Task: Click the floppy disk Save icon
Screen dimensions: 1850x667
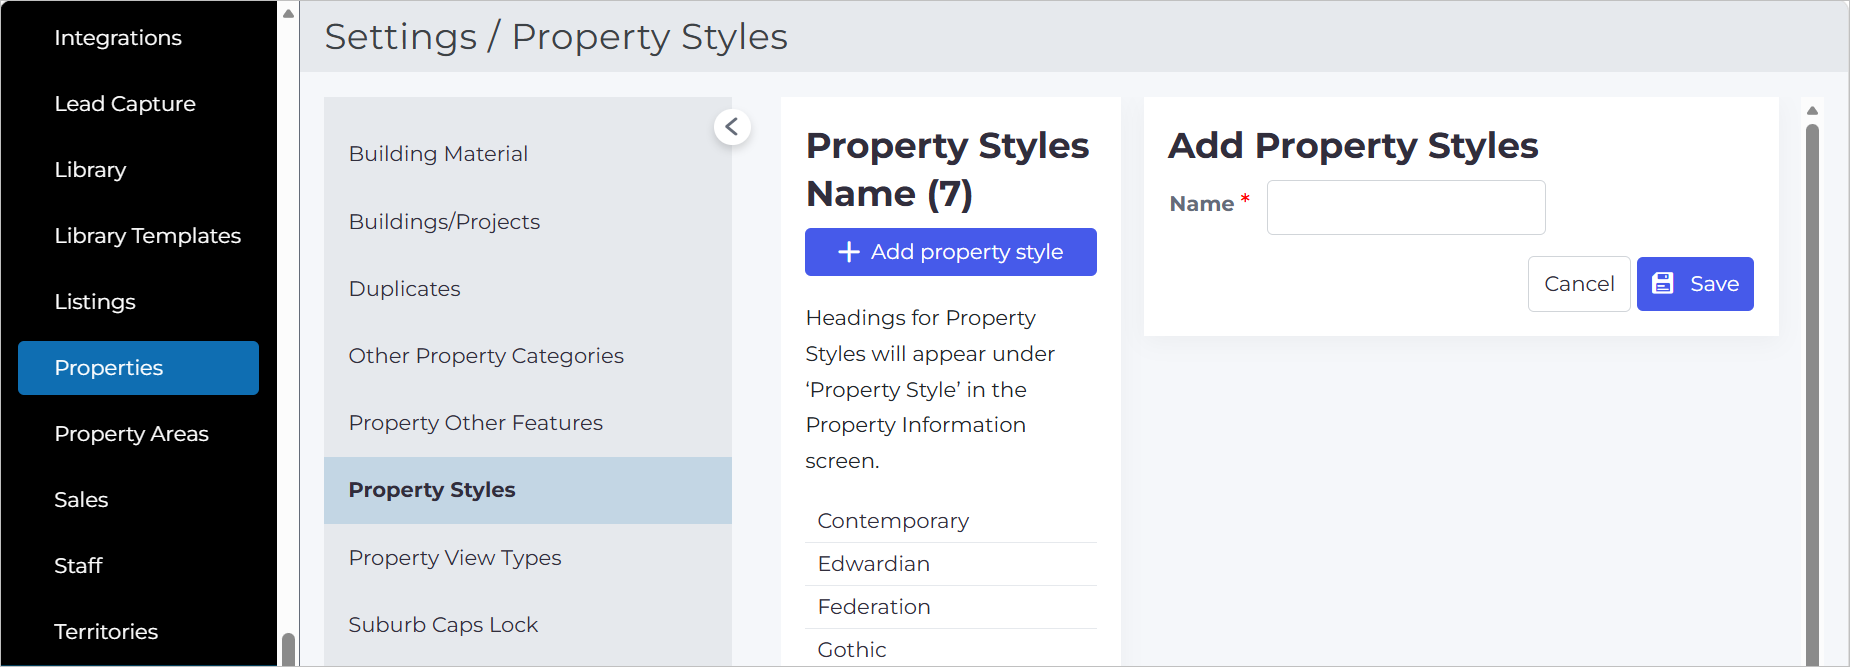Action: [x=1662, y=284]
